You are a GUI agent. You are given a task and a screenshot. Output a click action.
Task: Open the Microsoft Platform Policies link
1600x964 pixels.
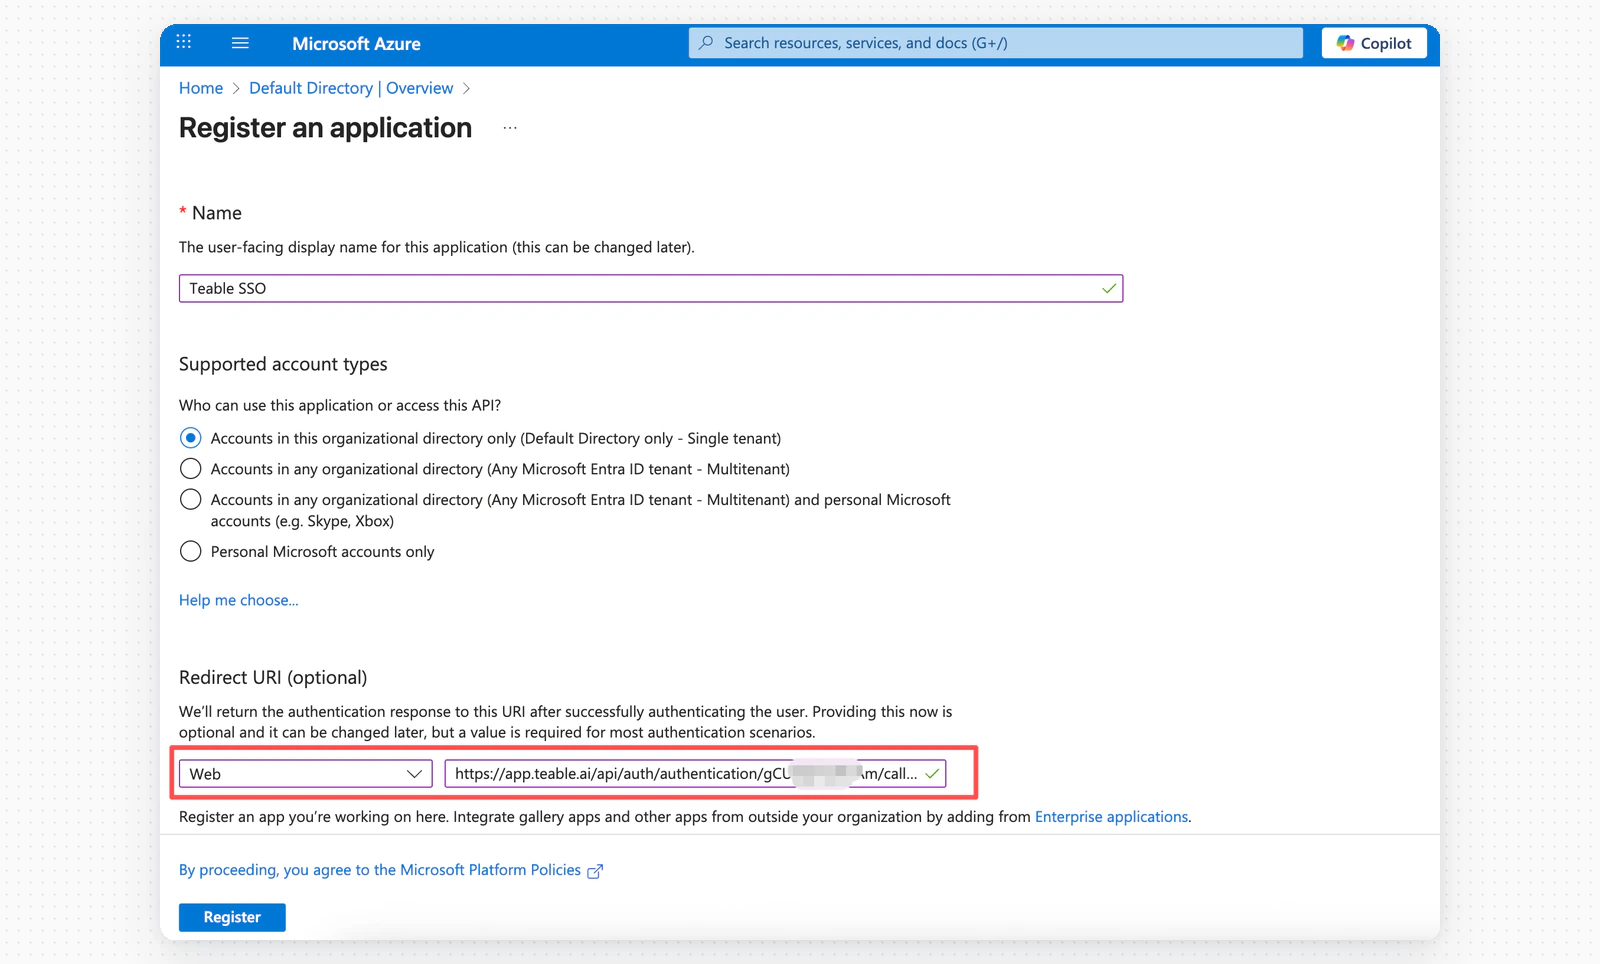pos(380,870)
